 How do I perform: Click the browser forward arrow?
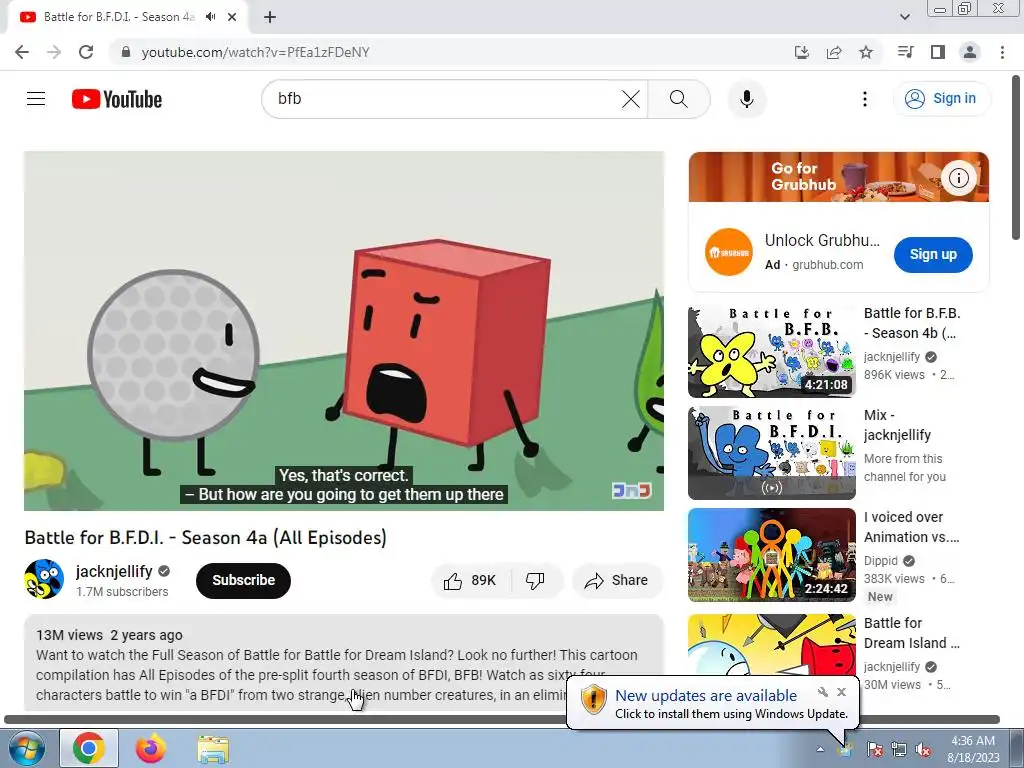tap(54, 52)
